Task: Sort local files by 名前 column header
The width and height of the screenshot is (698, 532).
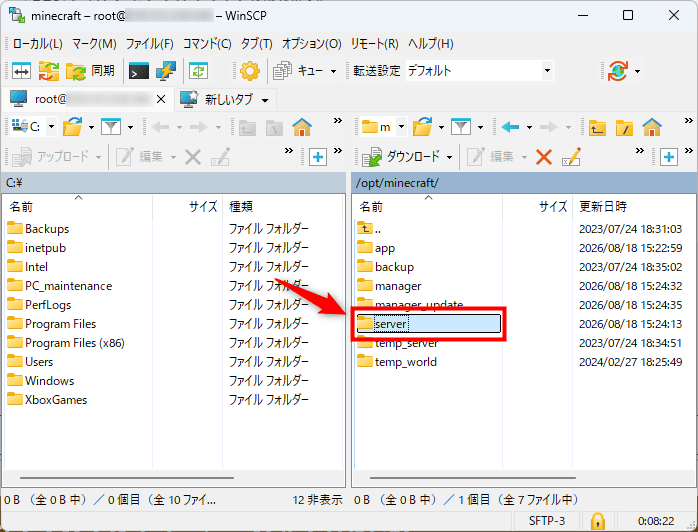Action: point(78,207)
